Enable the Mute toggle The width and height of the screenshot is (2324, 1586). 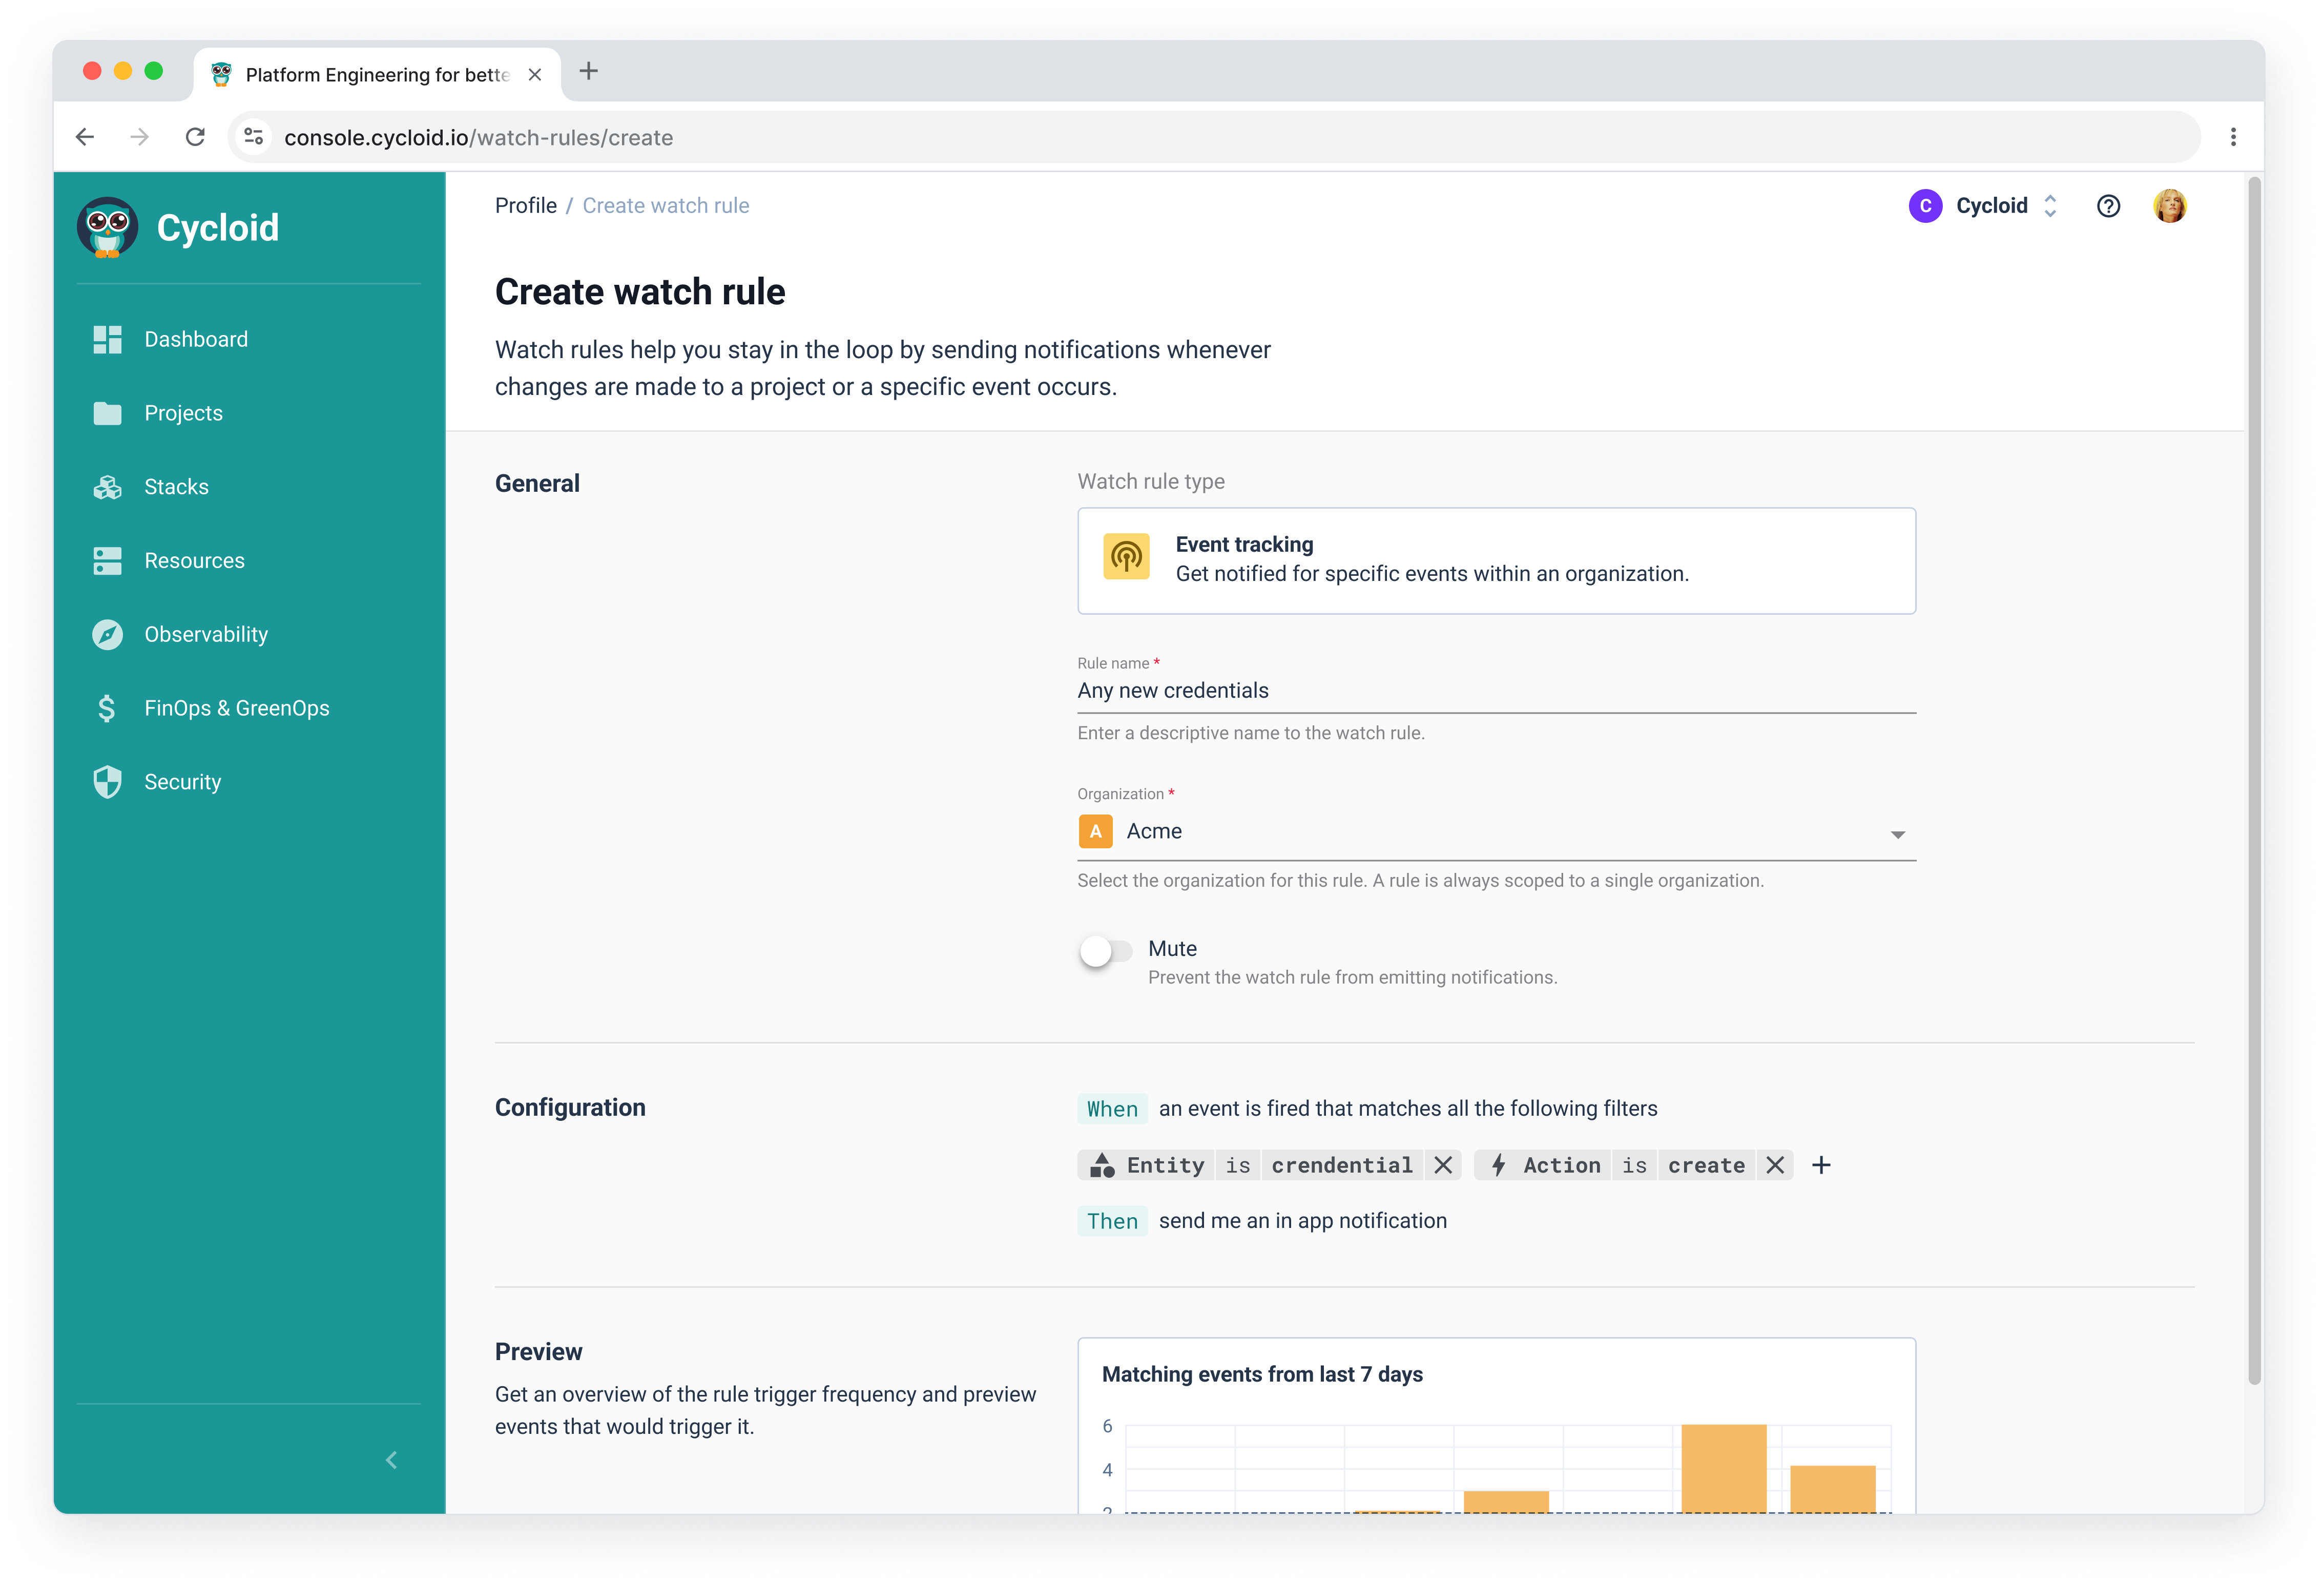(1105, 951)
